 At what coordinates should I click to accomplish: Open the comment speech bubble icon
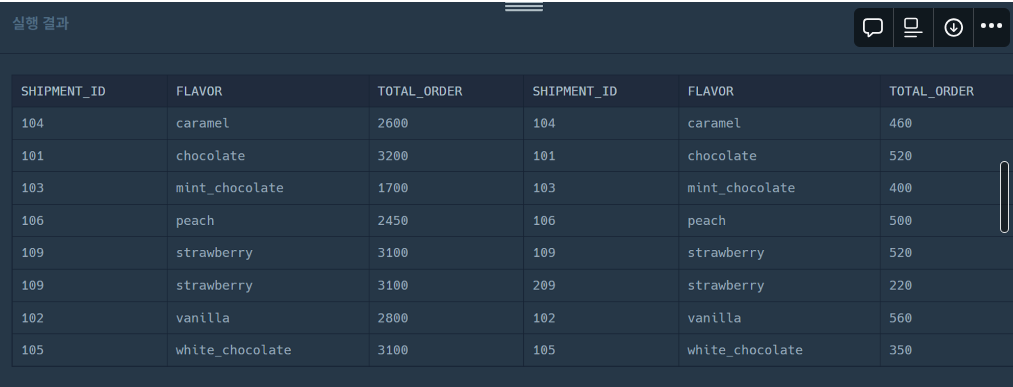[873, 28]
